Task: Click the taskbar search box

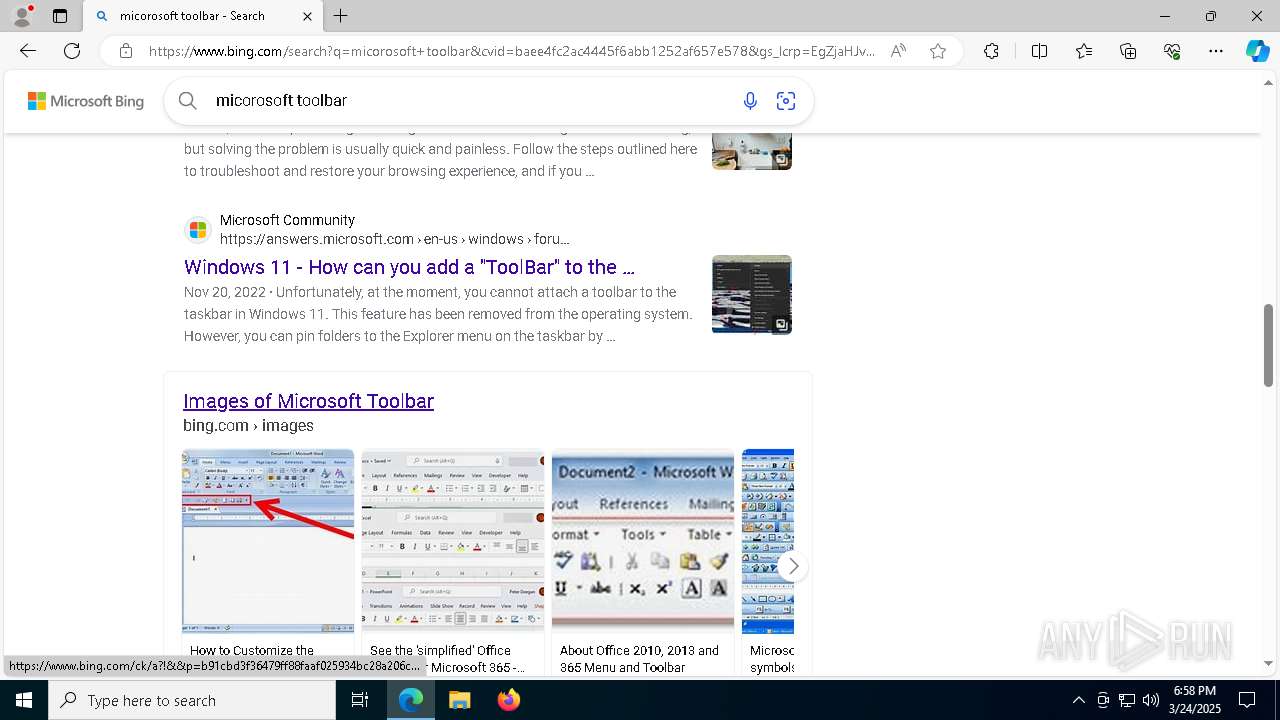Action: [x=192, y=700]
